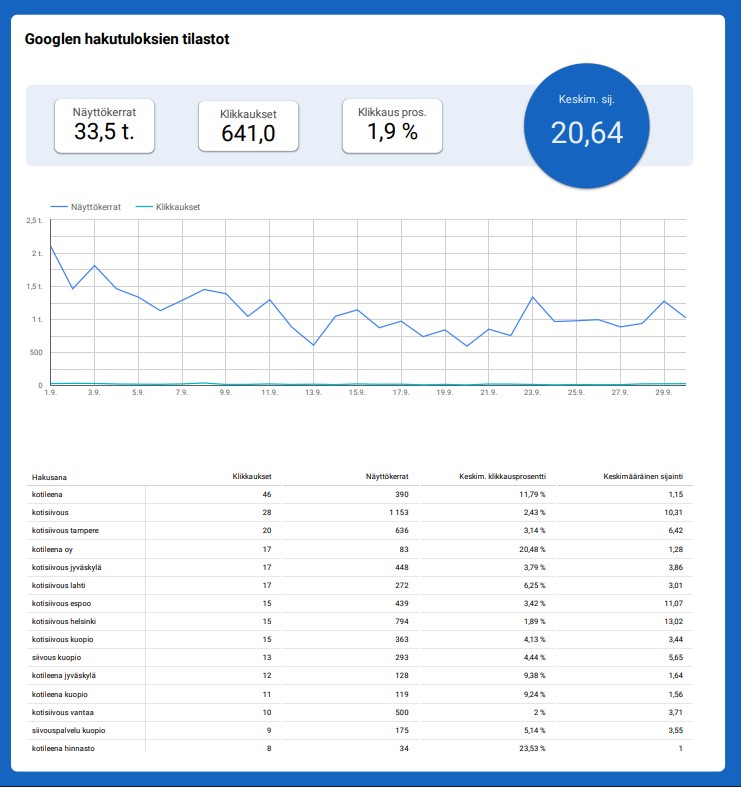Click the 'kotileena oy' search term
This screenshot has width=741, height=787.
click(55, 549)
